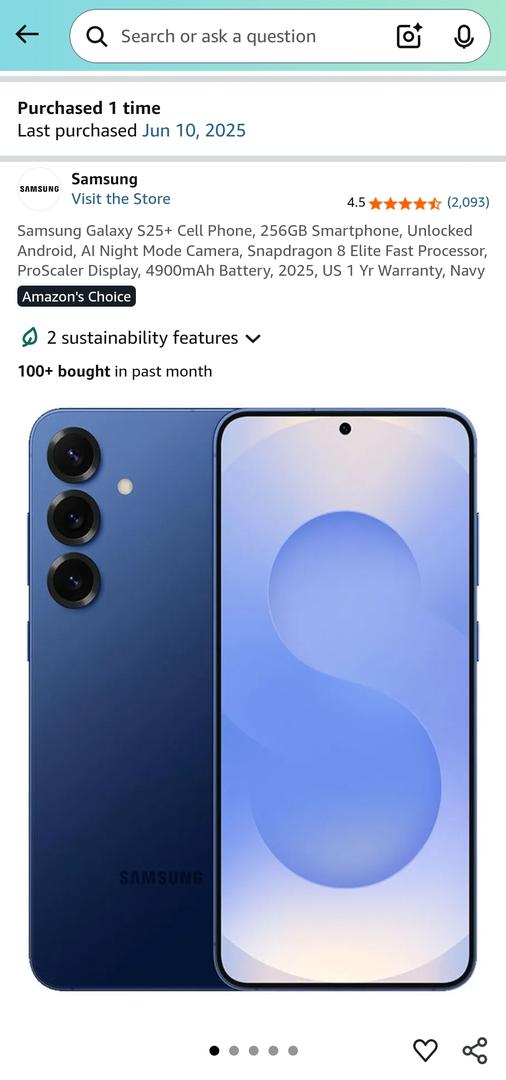This screenshot has height=1080, width=506.
Task: Open camera lens visual search
Action: 409,36
